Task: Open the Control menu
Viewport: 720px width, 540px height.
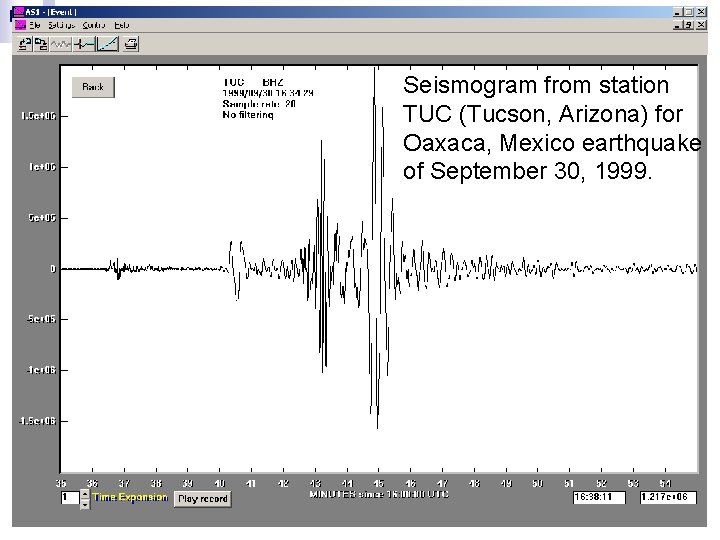Action: point(94,25)
